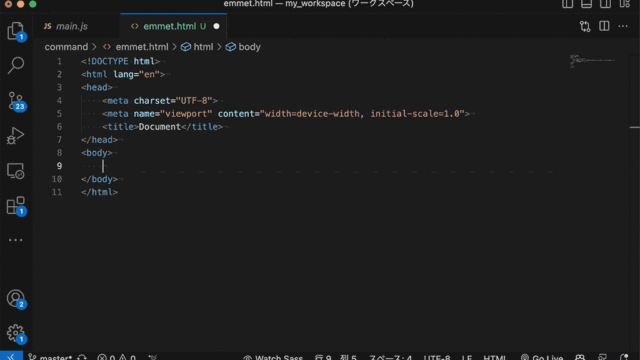Toggle the primary side bar layout icon

(567, 4)
